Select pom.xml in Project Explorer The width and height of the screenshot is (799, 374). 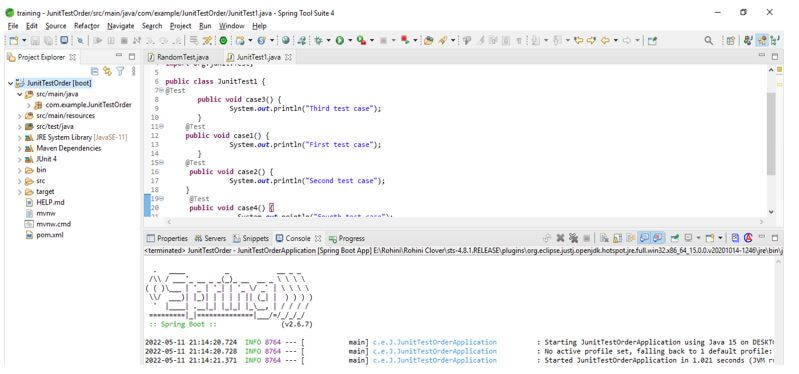tap(49, 235)
